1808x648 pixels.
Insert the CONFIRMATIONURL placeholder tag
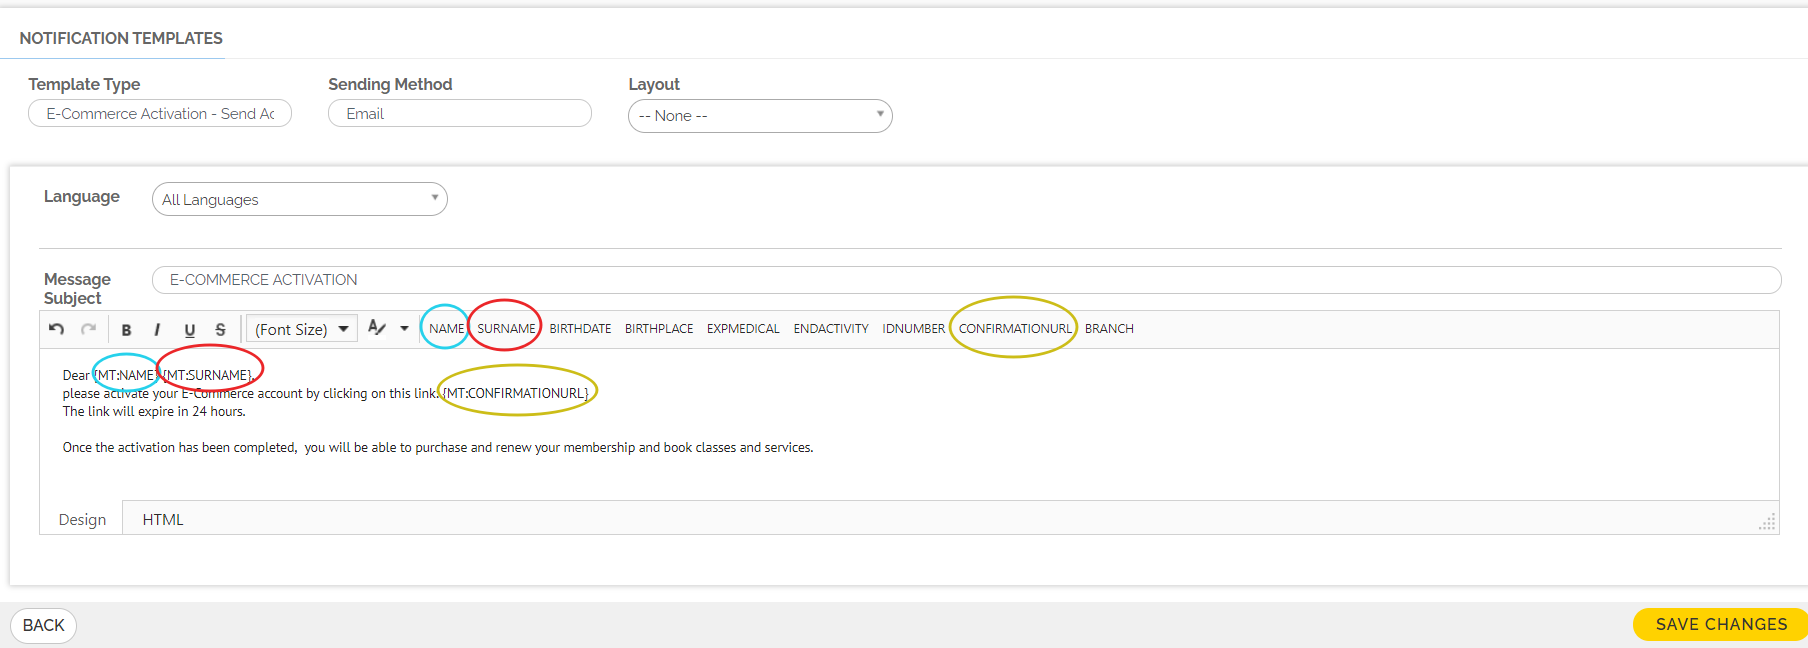(1015, 328)
